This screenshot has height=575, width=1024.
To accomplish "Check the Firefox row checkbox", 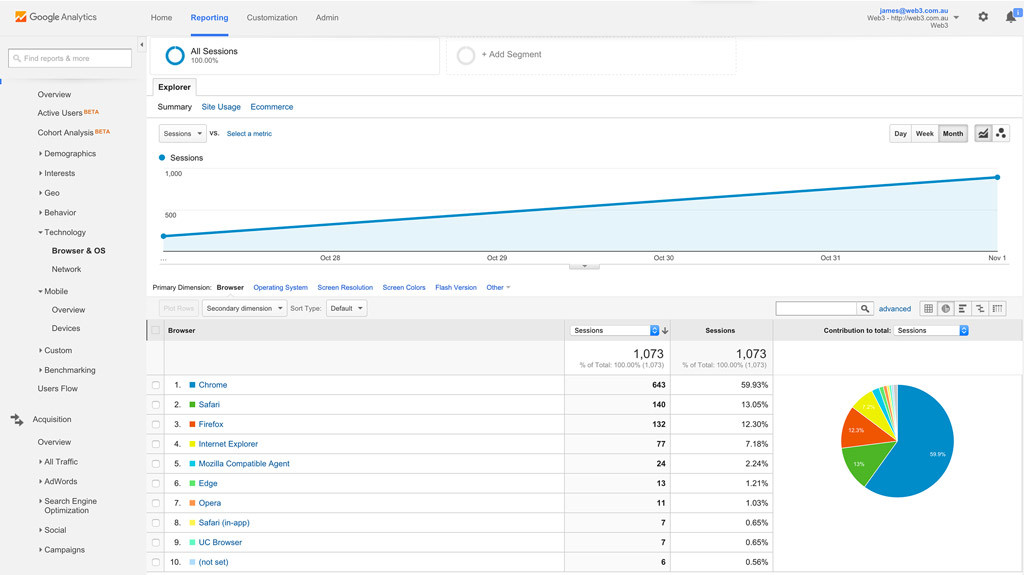I will pos(155,424).
